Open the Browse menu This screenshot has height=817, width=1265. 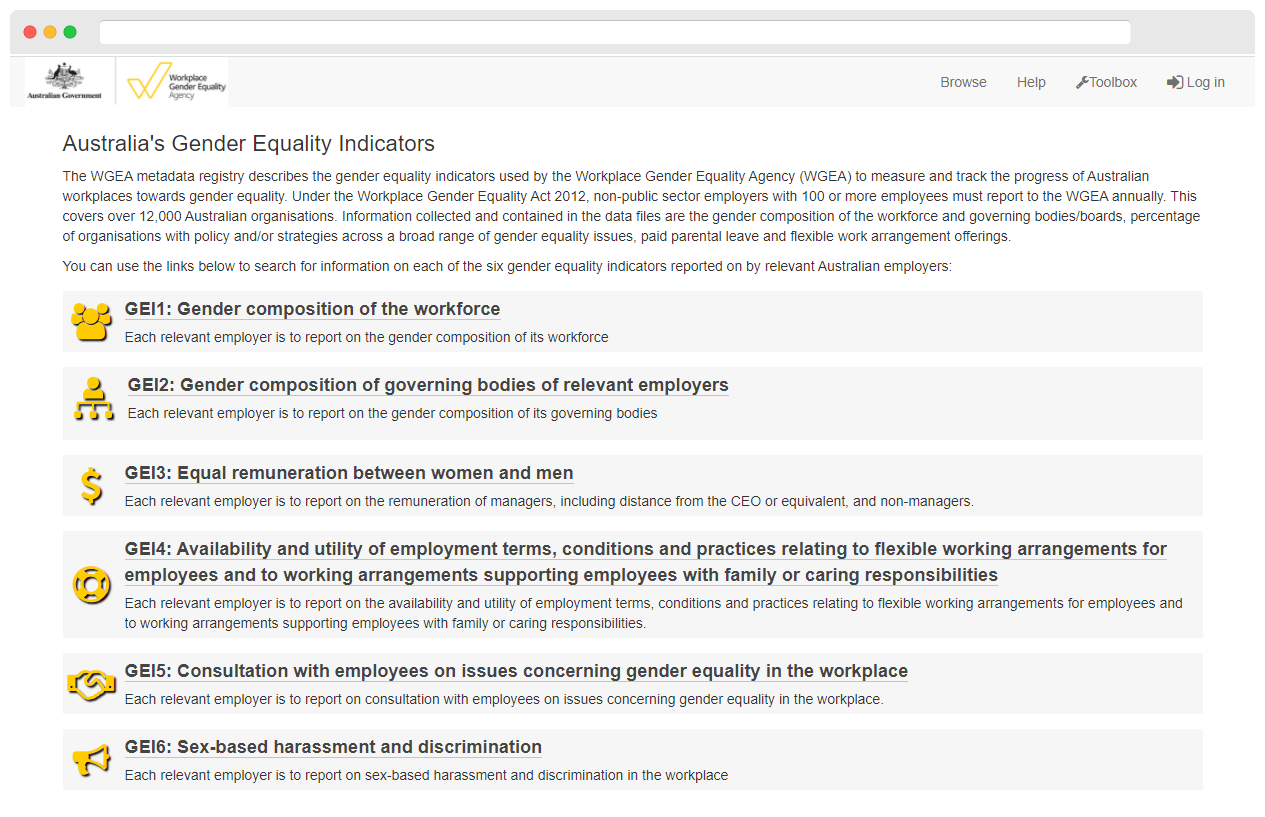tap(963, 82)
